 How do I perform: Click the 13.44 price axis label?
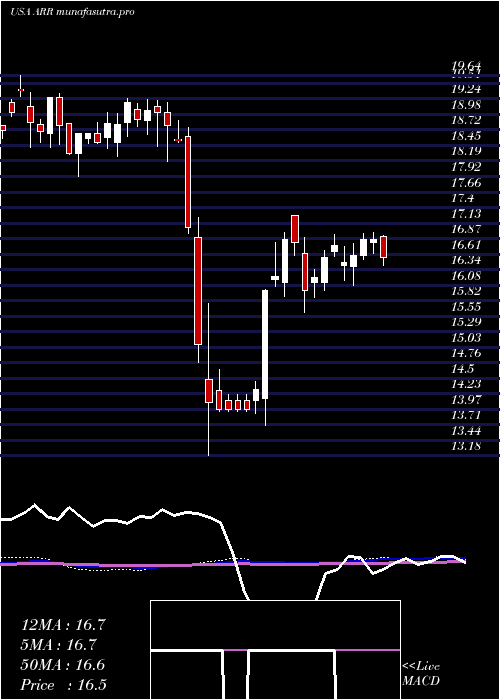(466, 431)
